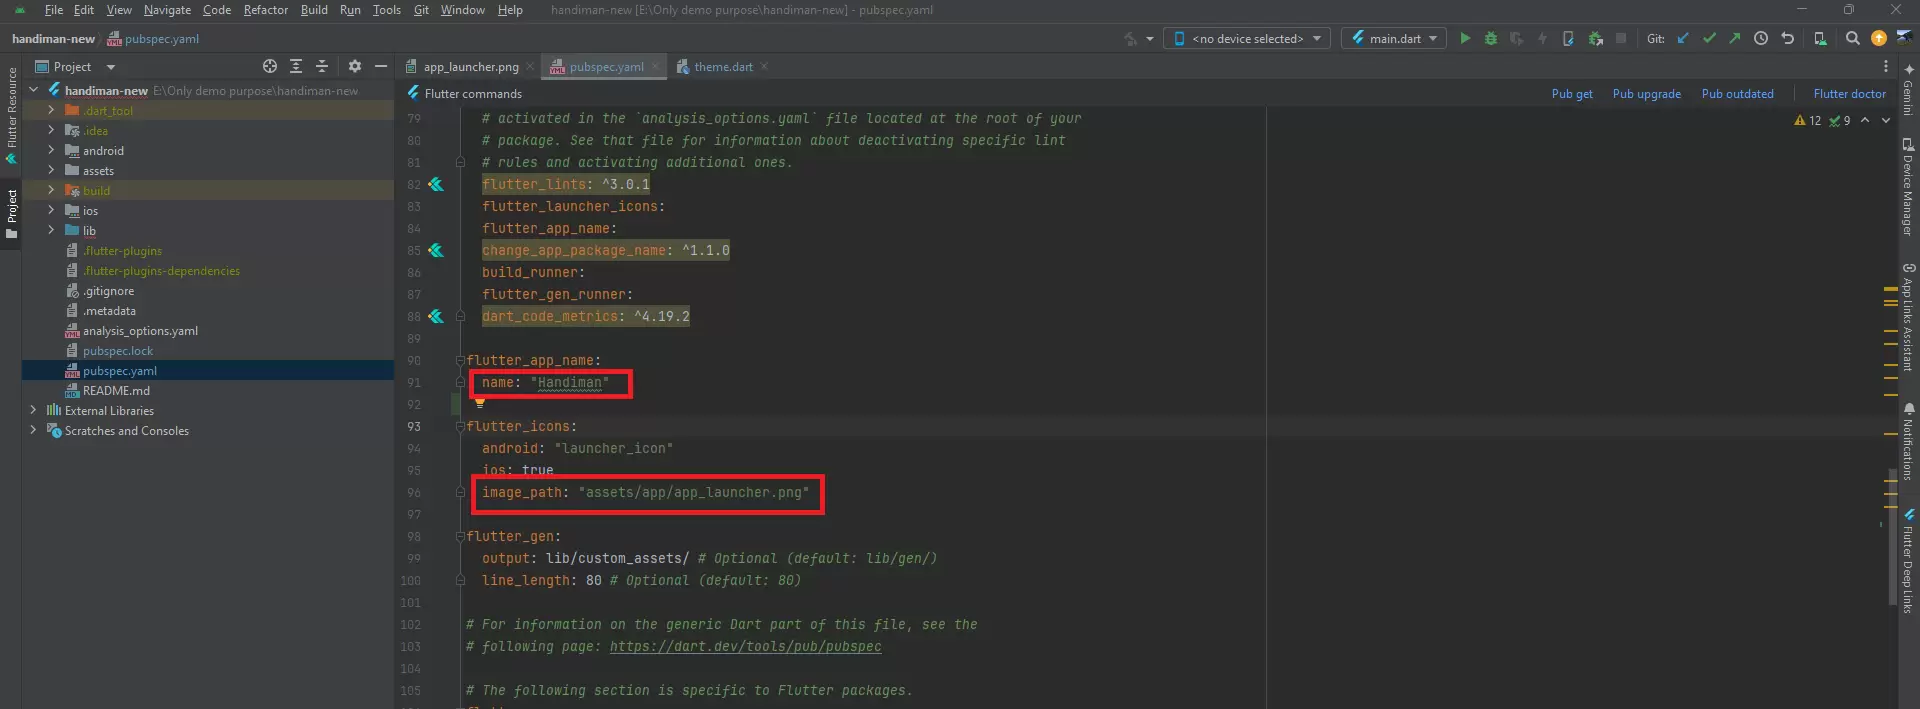Select analysis_options.yaml in the project tree
Image resolution: width=1920 pixels, height=709 pixels.
[140, 331]
